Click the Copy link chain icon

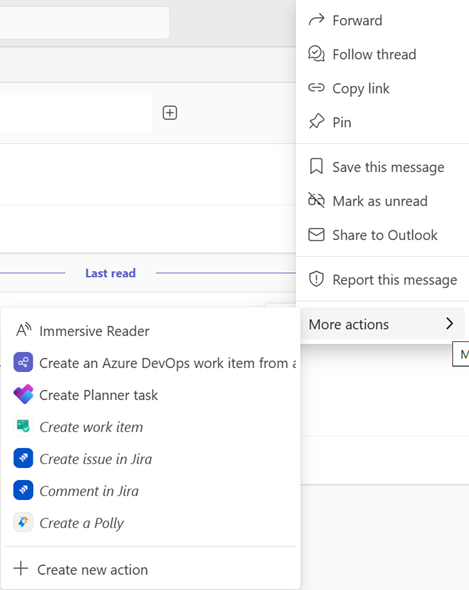tap(316, 88)
